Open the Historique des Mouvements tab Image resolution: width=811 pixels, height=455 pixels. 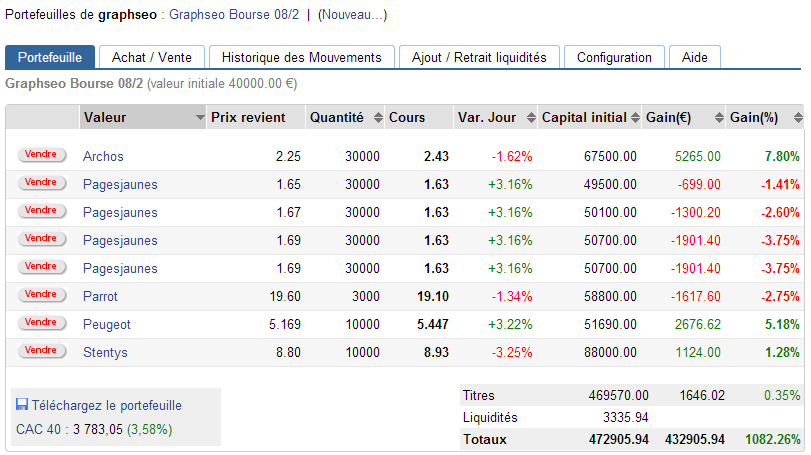[x=301, y=57]
